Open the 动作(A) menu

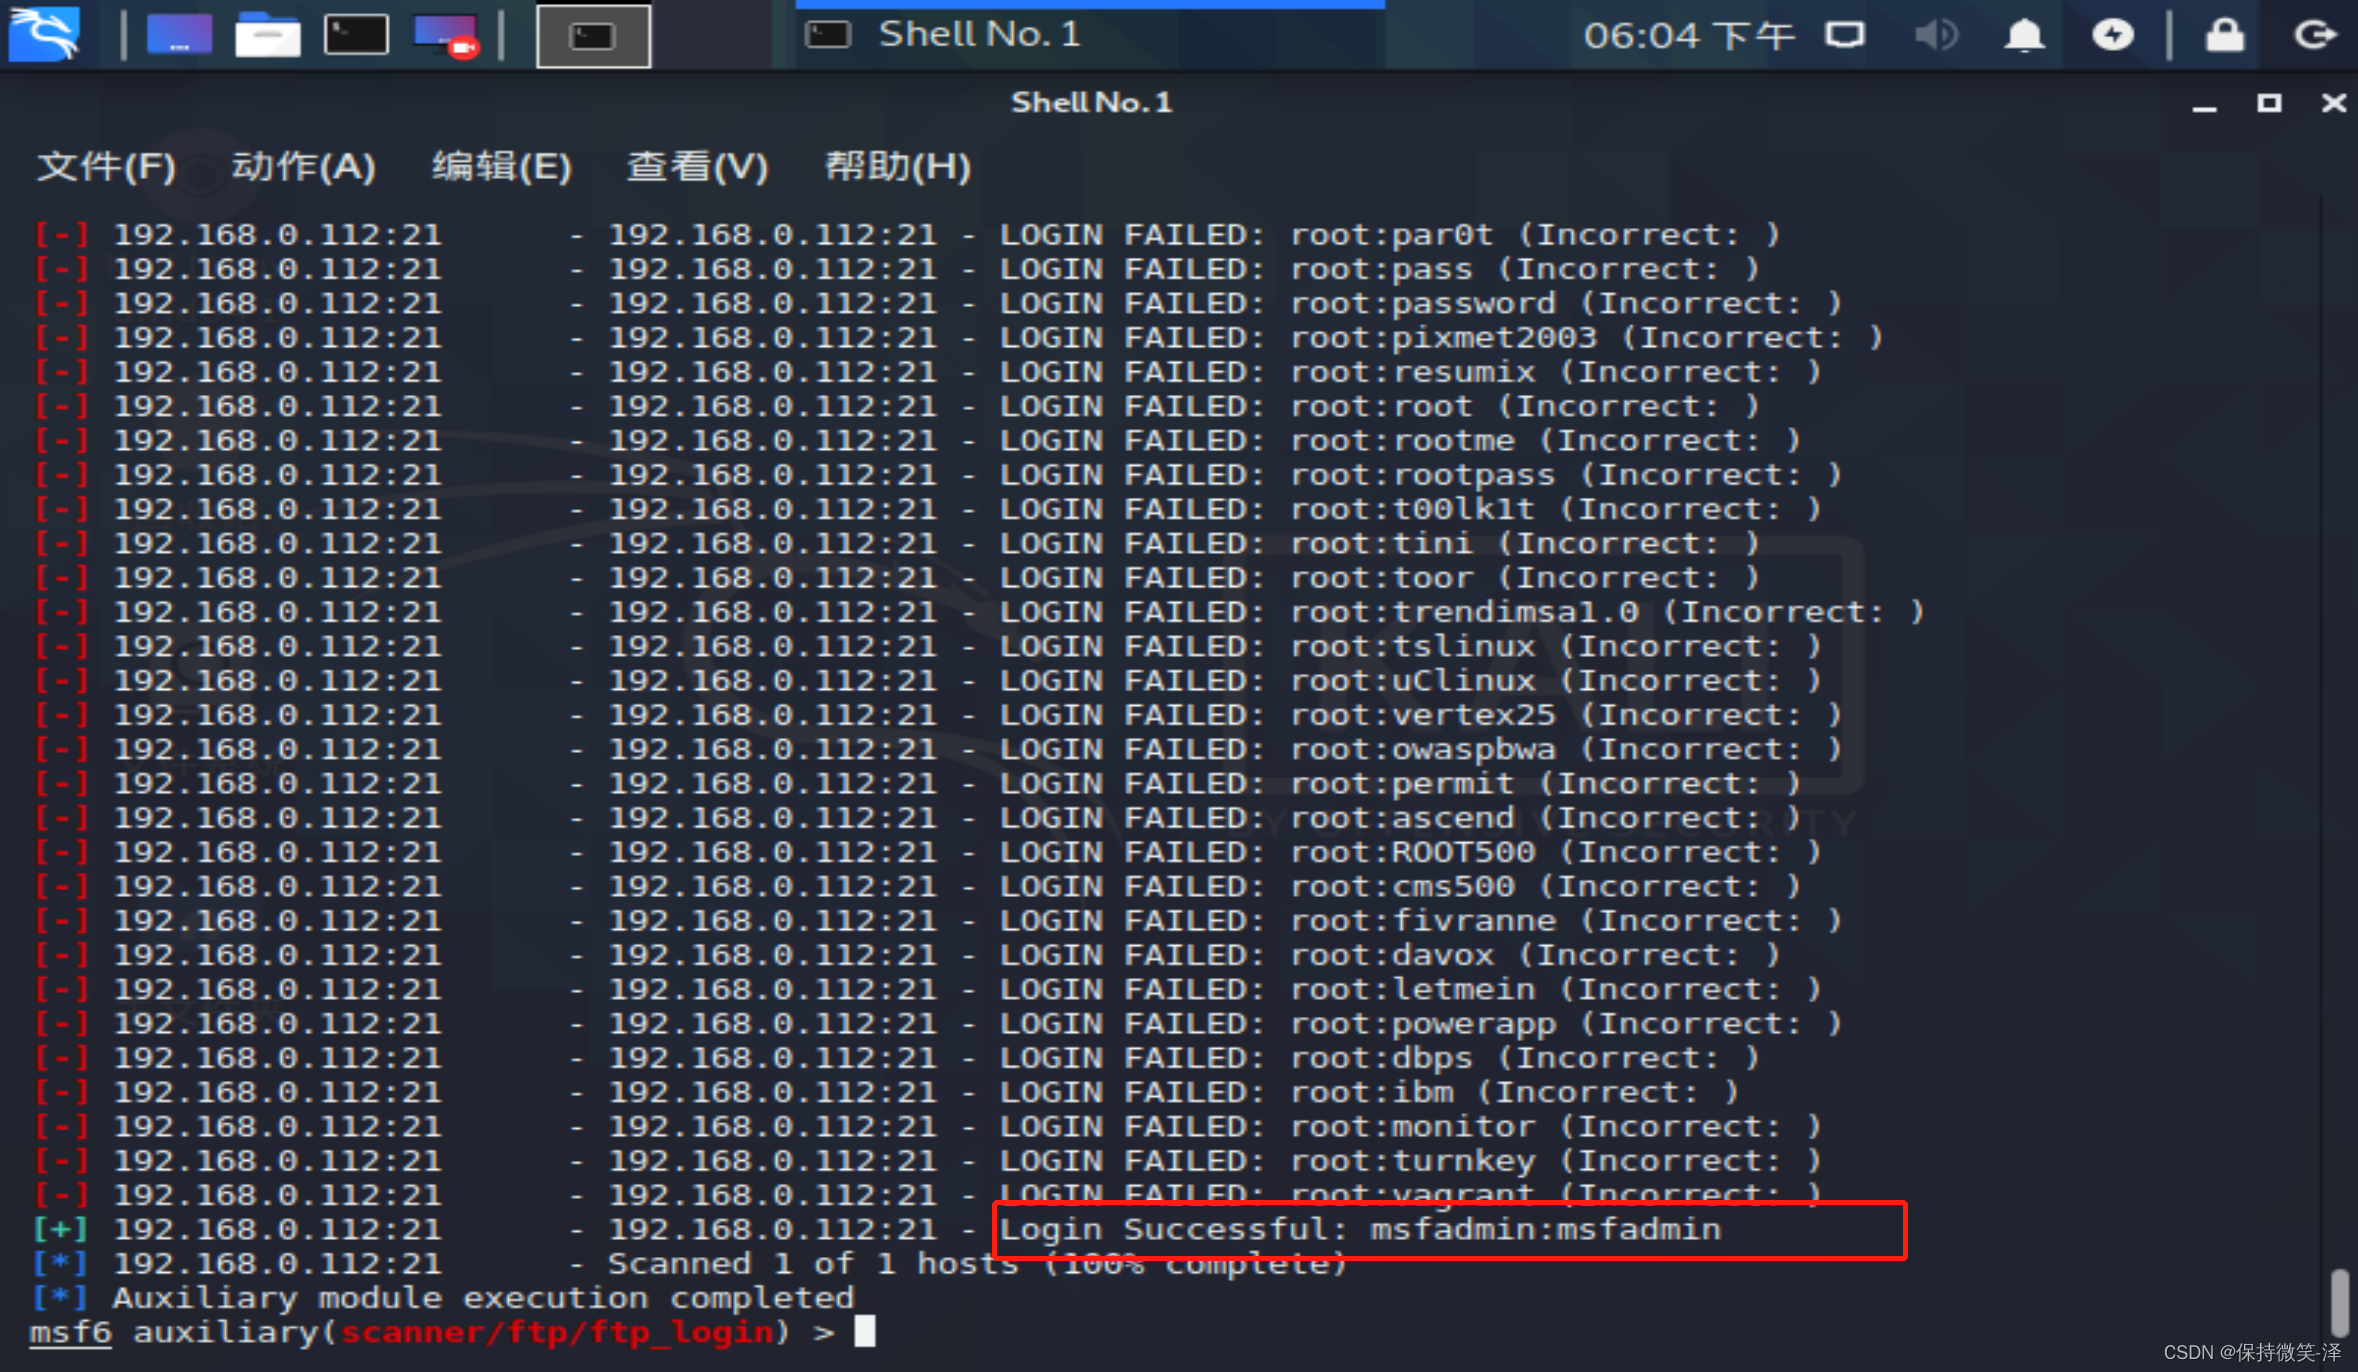click(x=303, y=166)
